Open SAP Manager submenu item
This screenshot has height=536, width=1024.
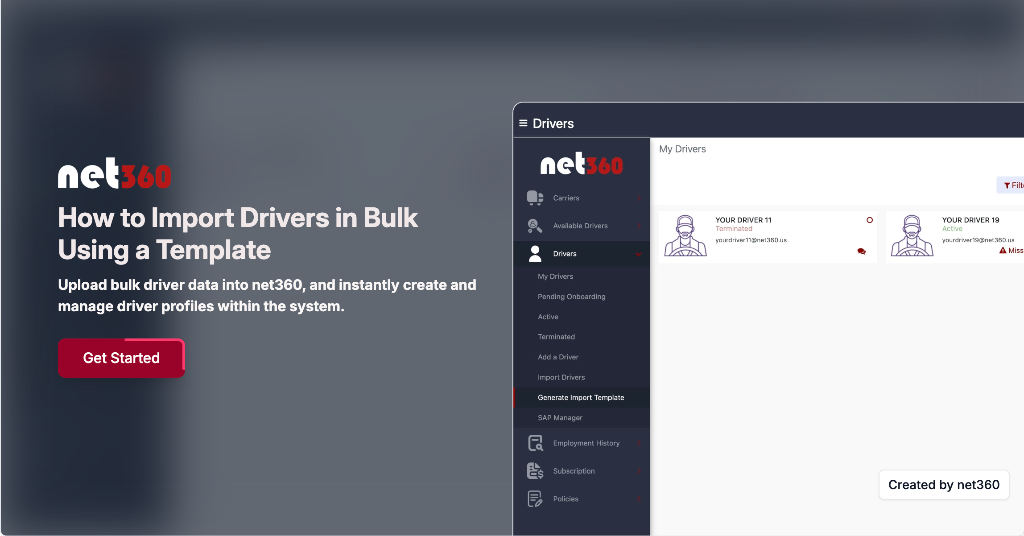[560, 417]
